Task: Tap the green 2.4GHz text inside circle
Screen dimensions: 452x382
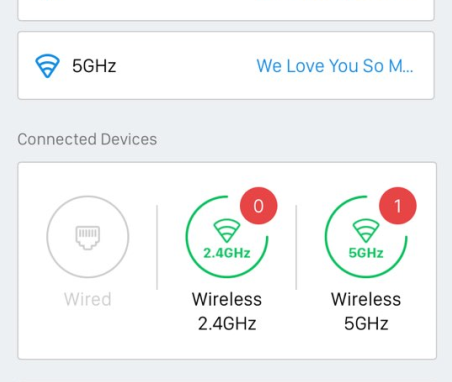Action: coord(227,253)
